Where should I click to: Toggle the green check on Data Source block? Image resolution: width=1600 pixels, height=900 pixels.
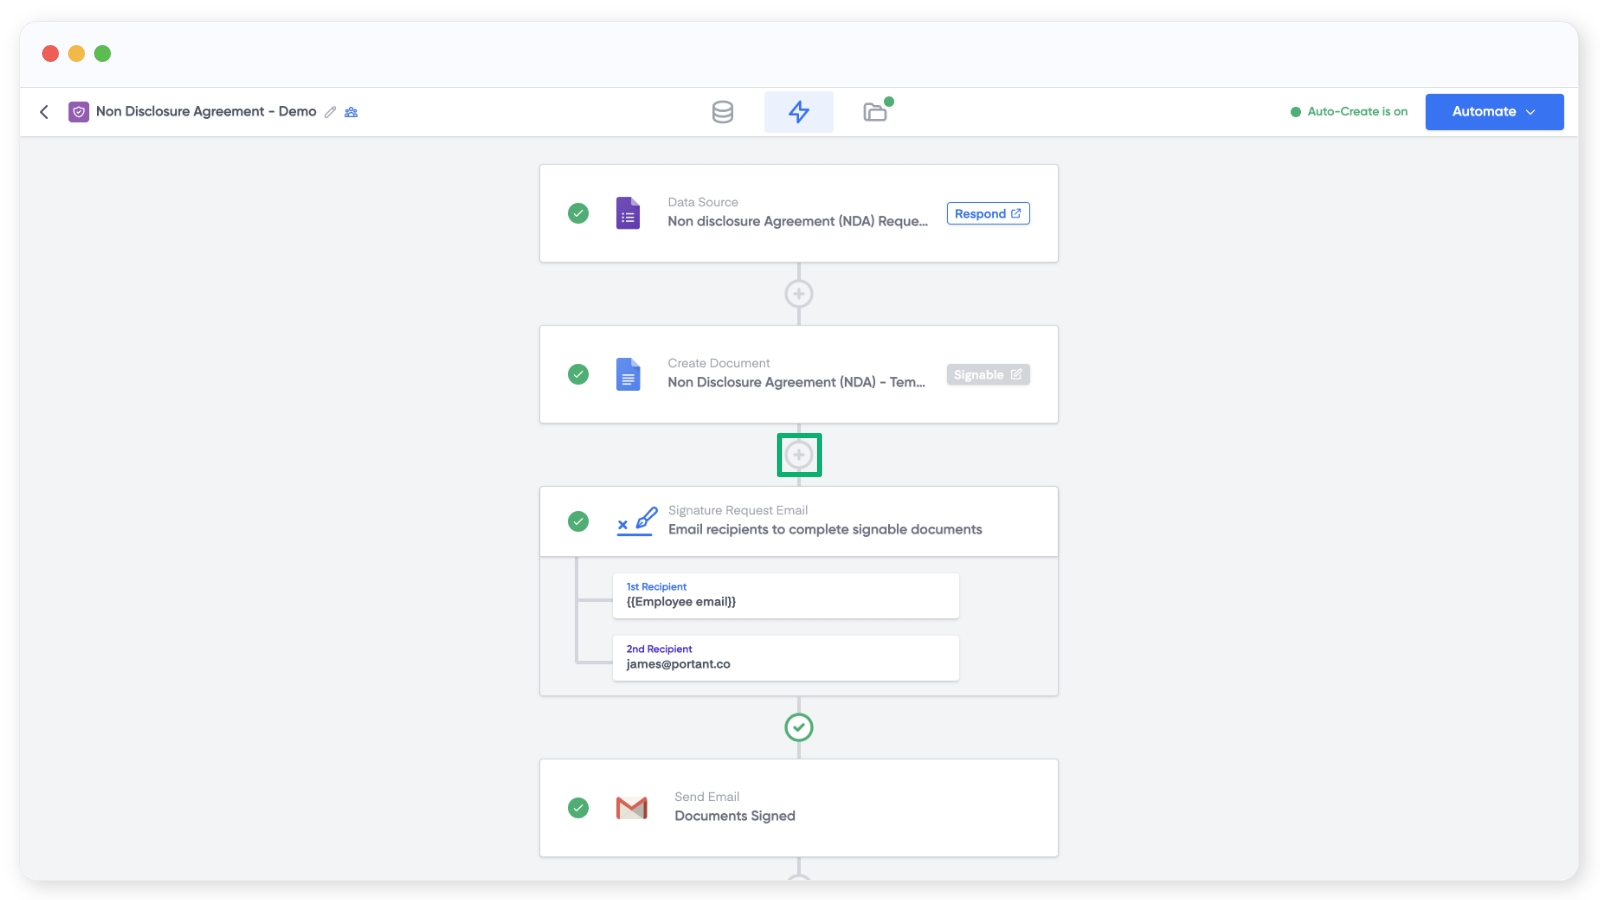pyautogui.click(x=578, y=213)
